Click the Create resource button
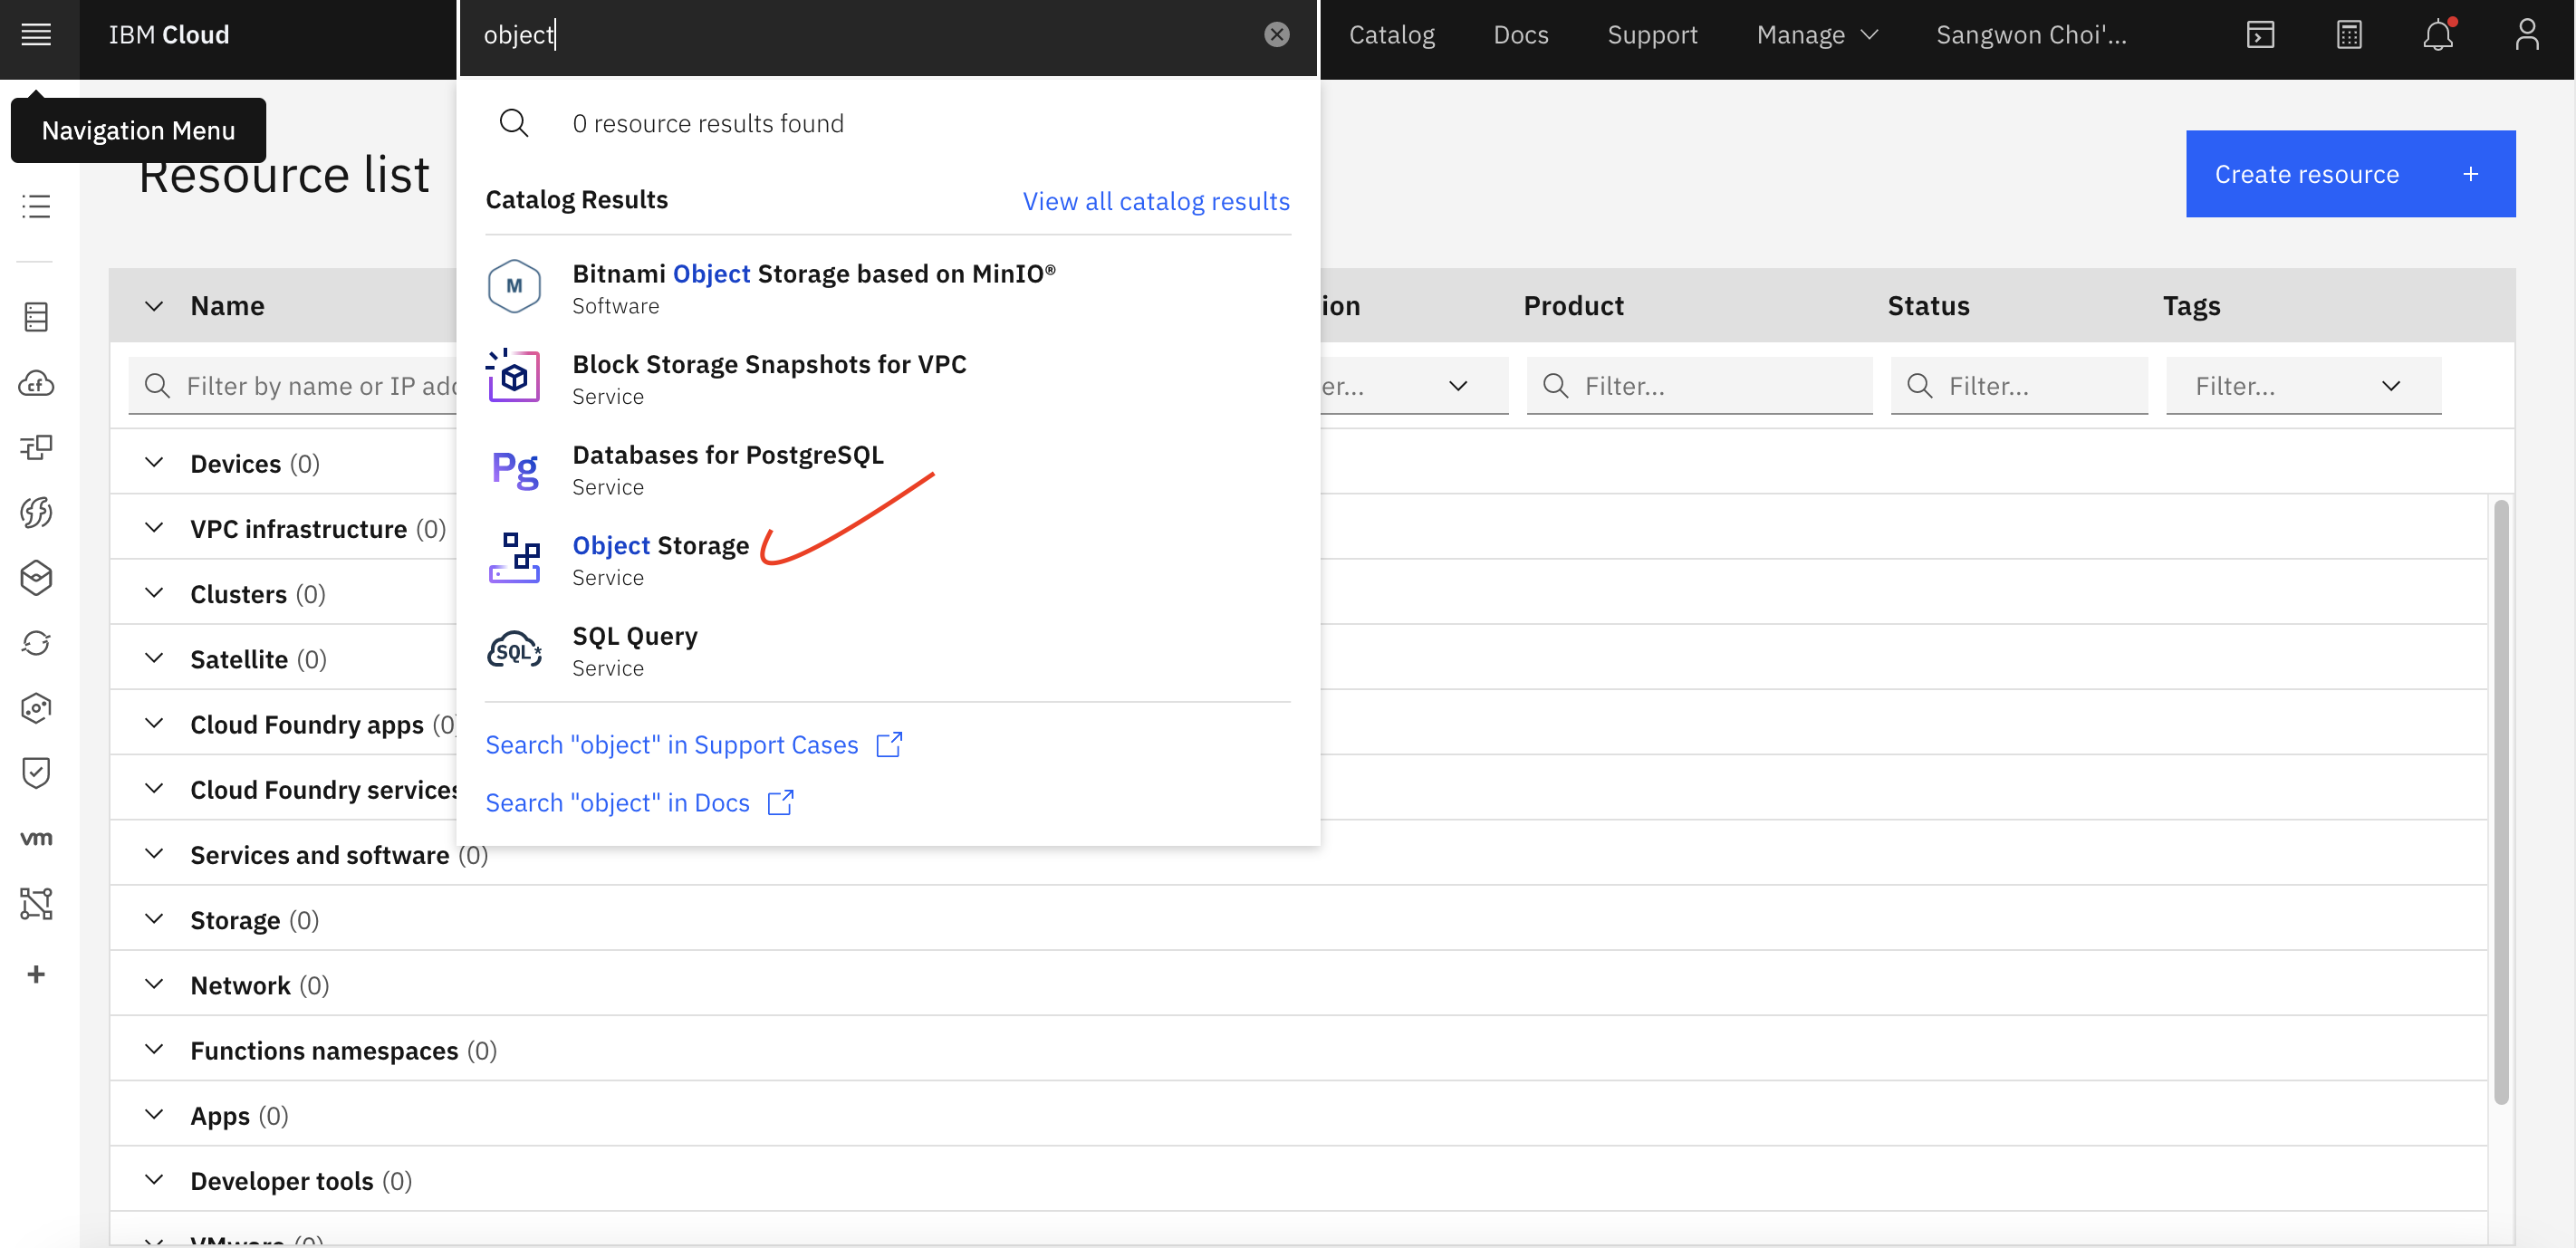 [2349, 174]
